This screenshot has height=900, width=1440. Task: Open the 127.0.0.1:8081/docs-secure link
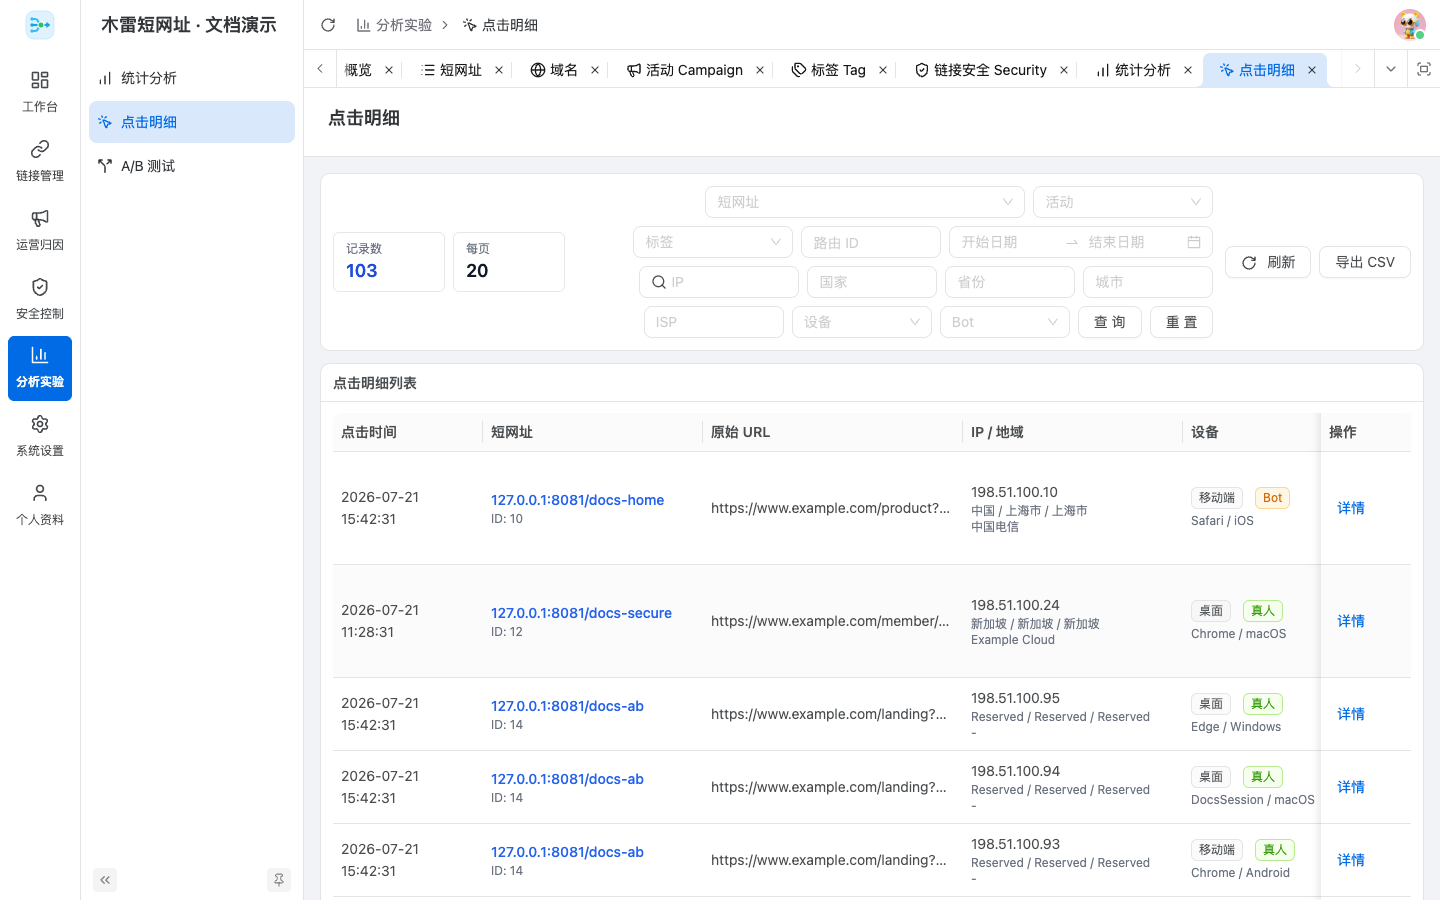[x=581, y=613]
